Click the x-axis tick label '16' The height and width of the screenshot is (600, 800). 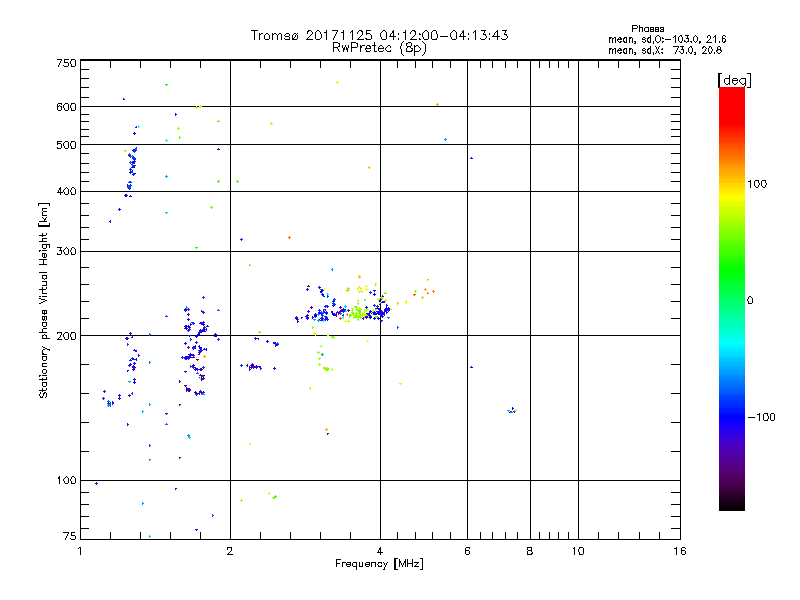click(680, 551)
